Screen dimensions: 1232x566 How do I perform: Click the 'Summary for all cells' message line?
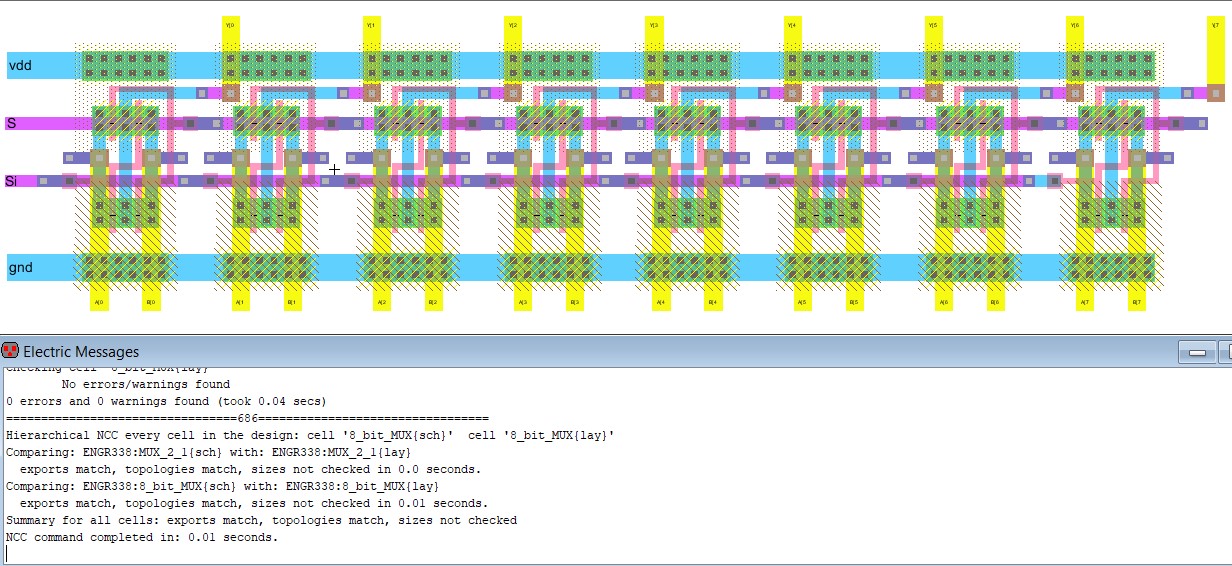261,520
